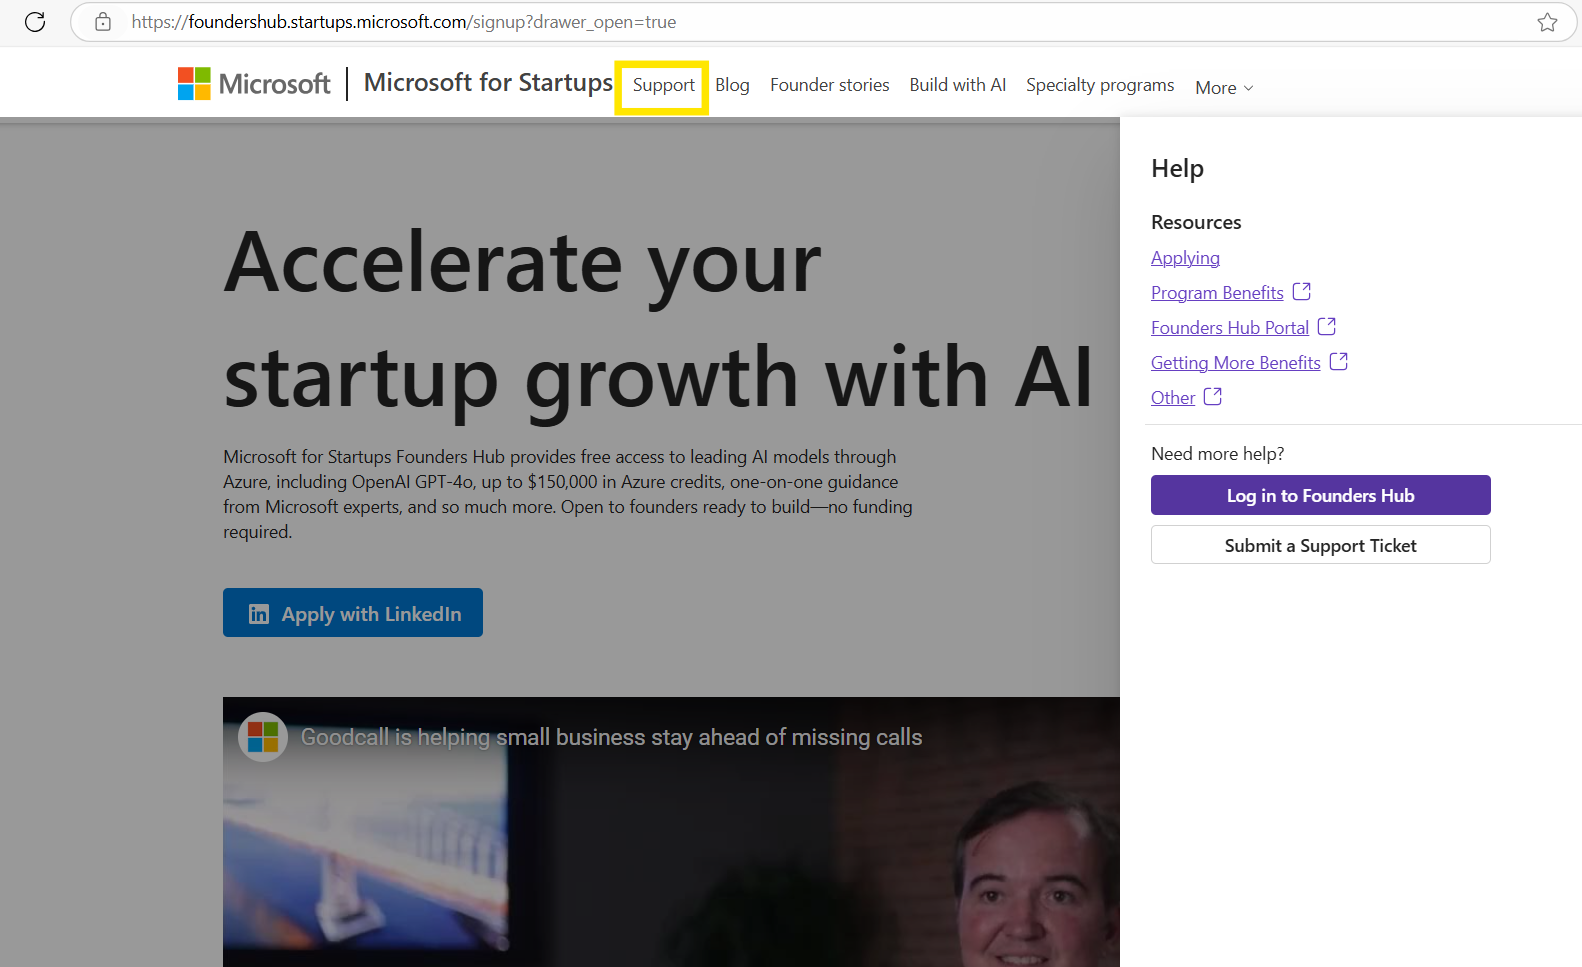Click the external icon beside Founders Hub Portal

pos(1326,326)
